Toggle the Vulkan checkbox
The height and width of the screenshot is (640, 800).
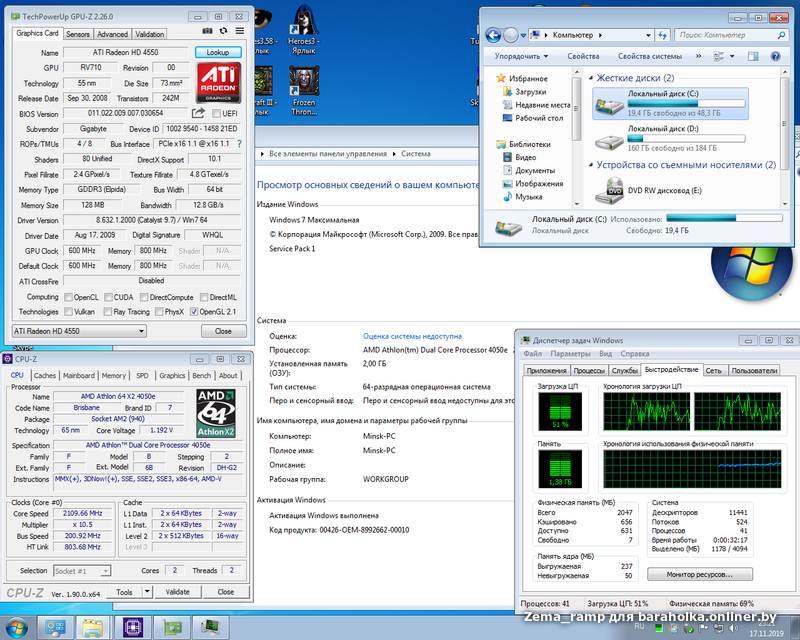coord(68,311)
